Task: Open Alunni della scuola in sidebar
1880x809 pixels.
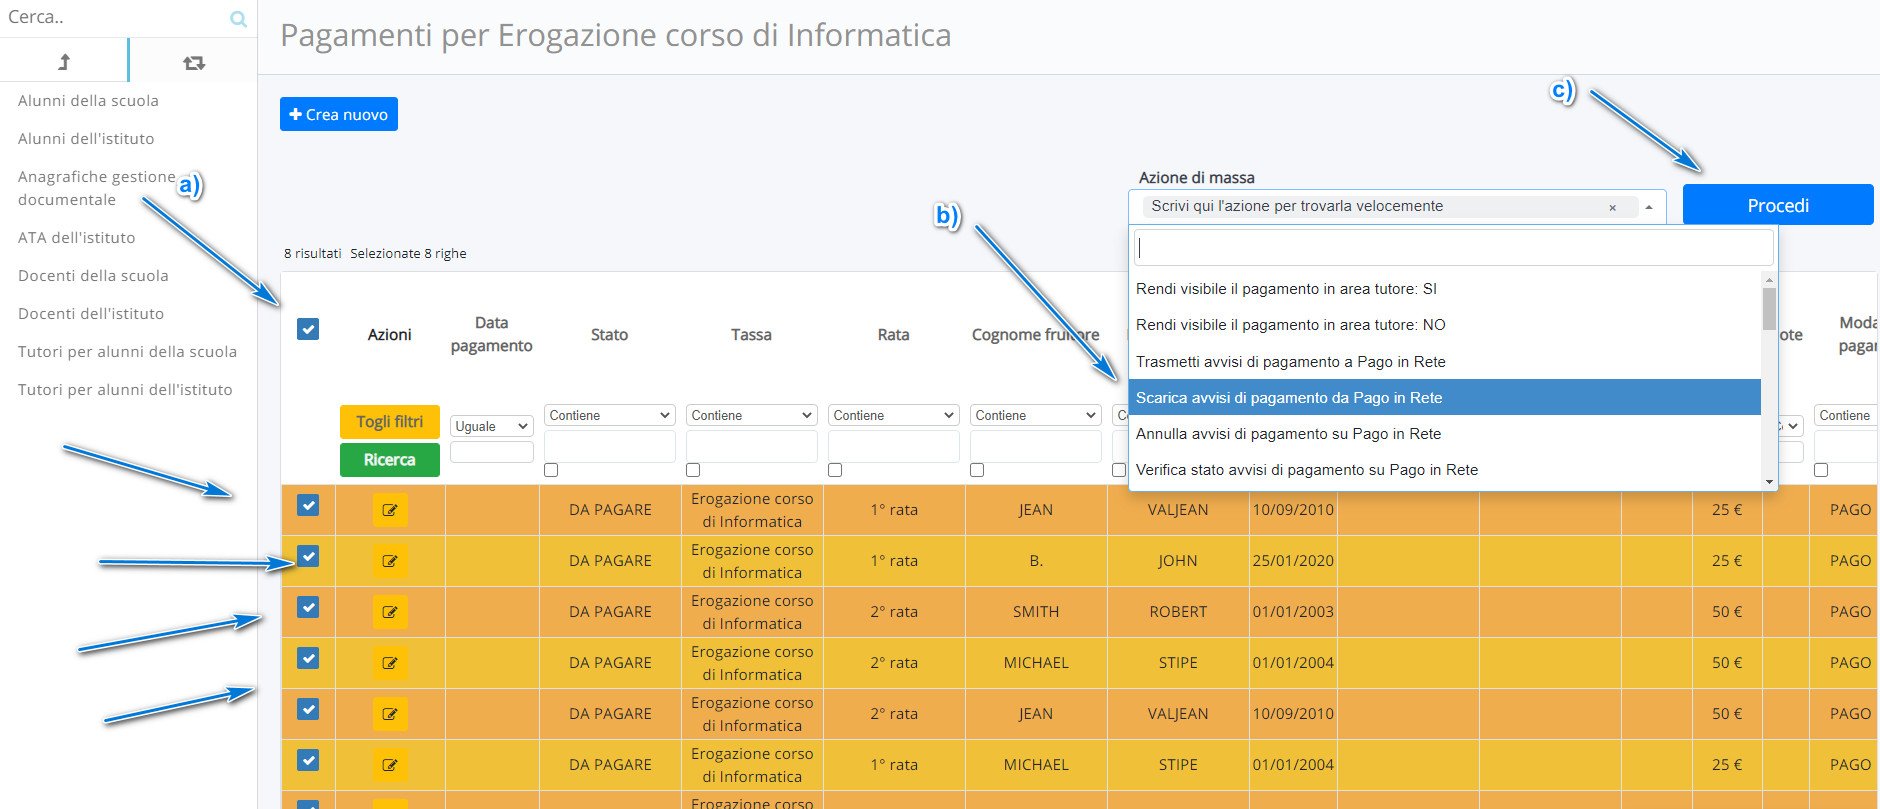Action: point(88,101)
